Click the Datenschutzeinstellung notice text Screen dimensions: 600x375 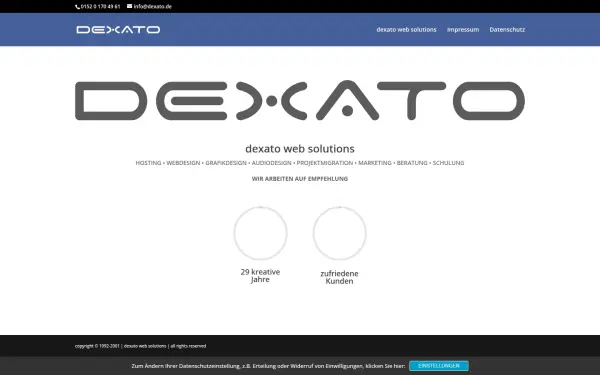[x=268, y=366]
